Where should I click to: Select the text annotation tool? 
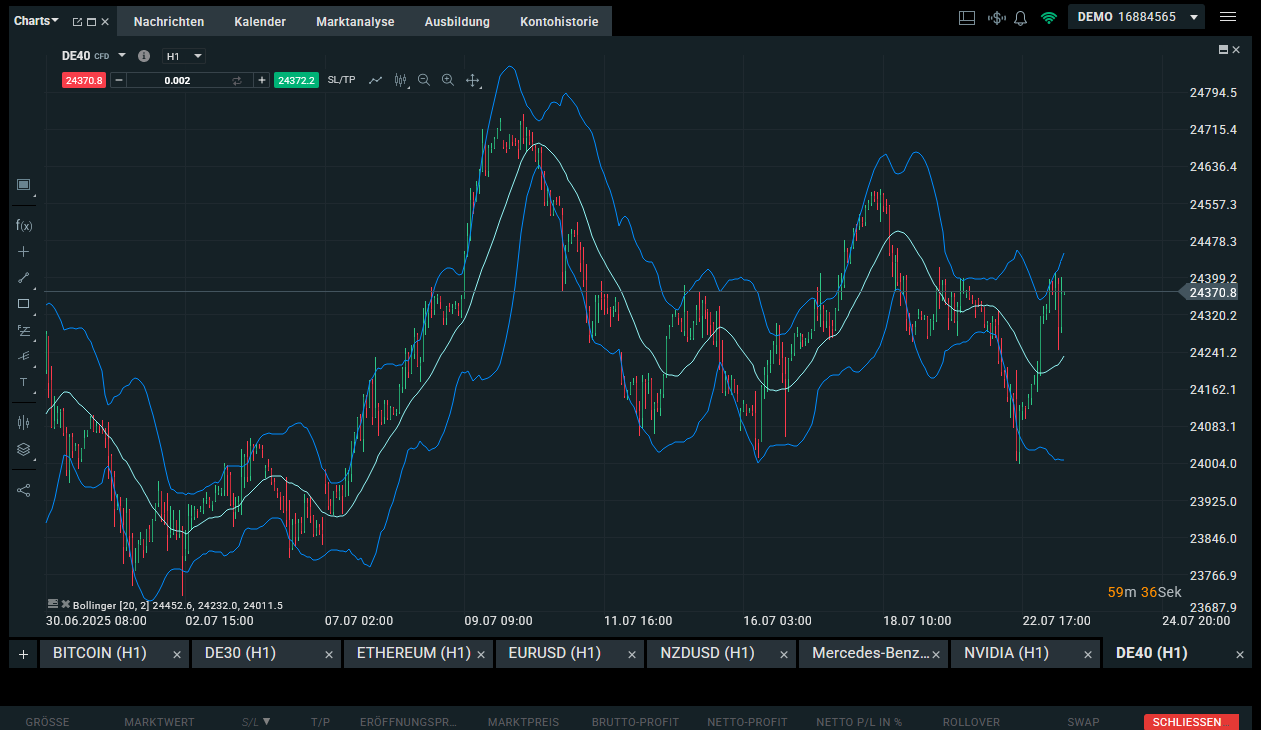click(x=24, y=382)
